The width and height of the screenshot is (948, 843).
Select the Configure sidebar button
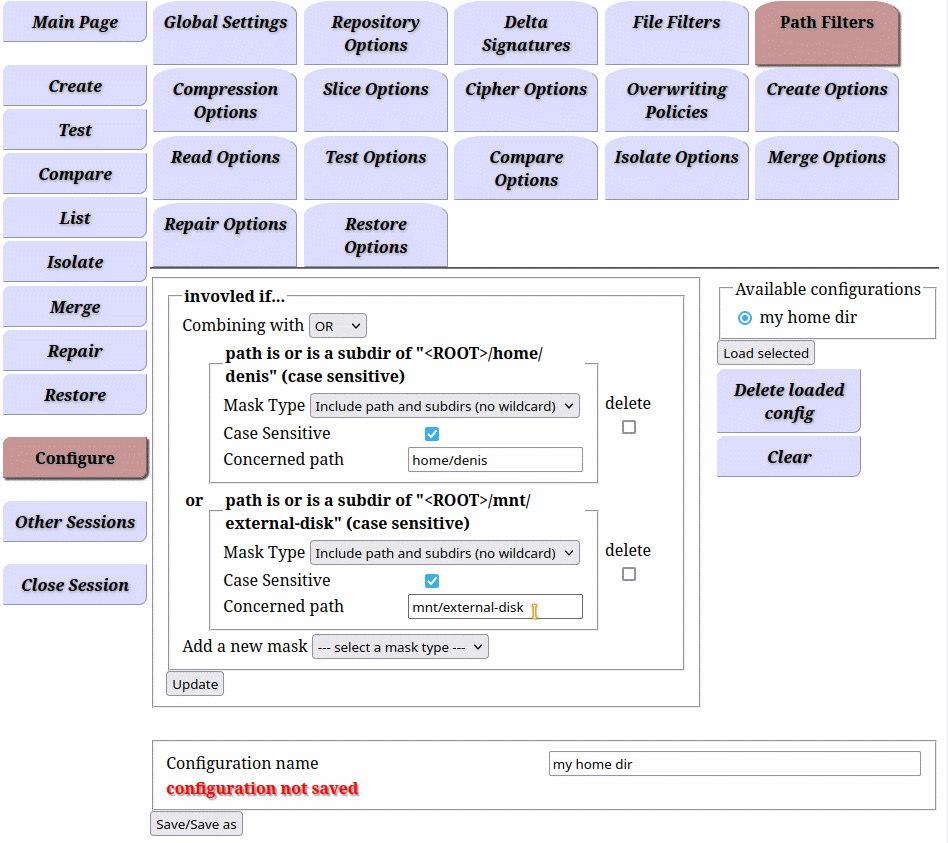(74, 458)
